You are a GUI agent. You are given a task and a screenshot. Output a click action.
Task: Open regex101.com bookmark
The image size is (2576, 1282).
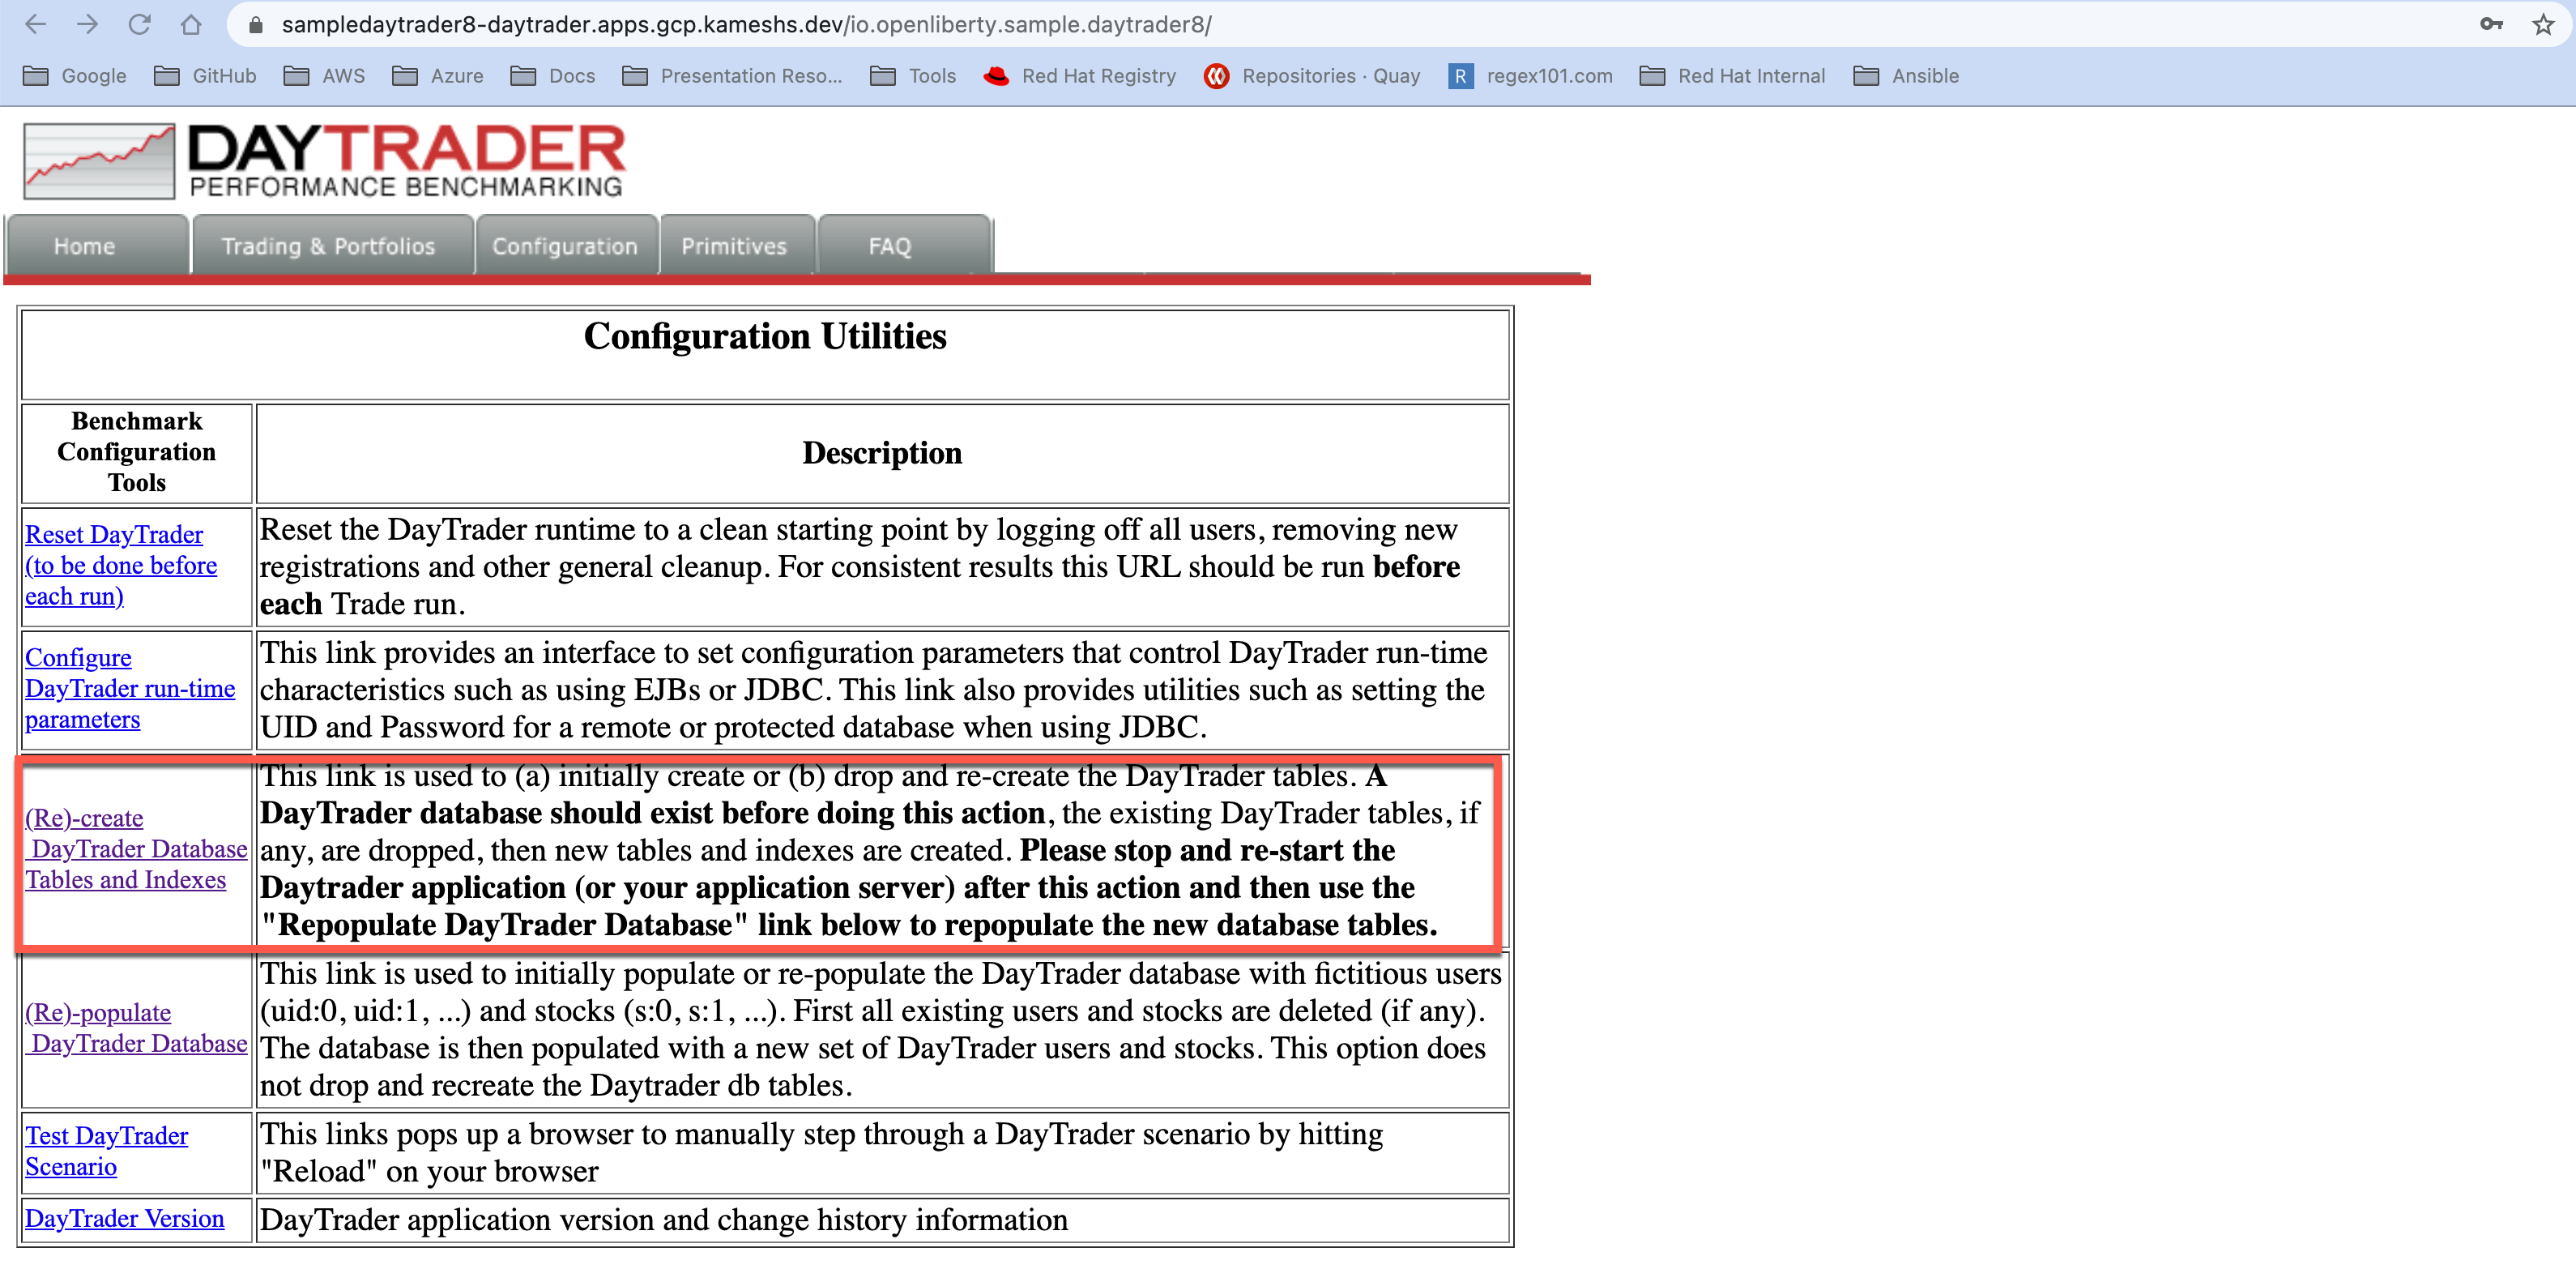(1530, 76)
